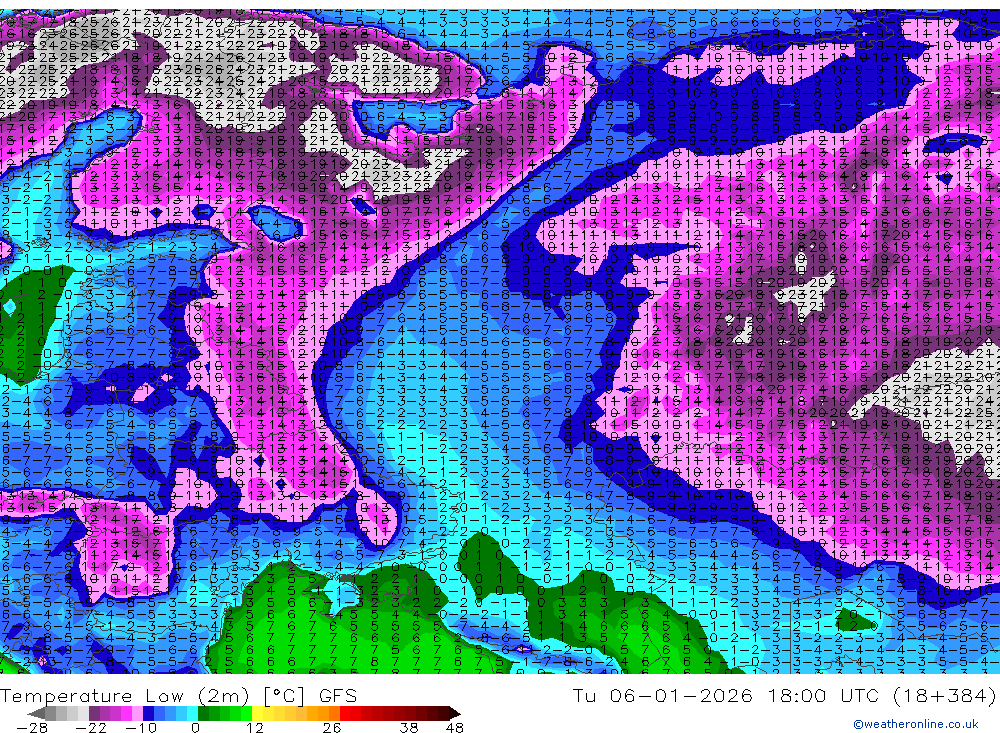1000x733 pixels.
Task: Click the '12' legend label
Action: click(x=255, y=727)
